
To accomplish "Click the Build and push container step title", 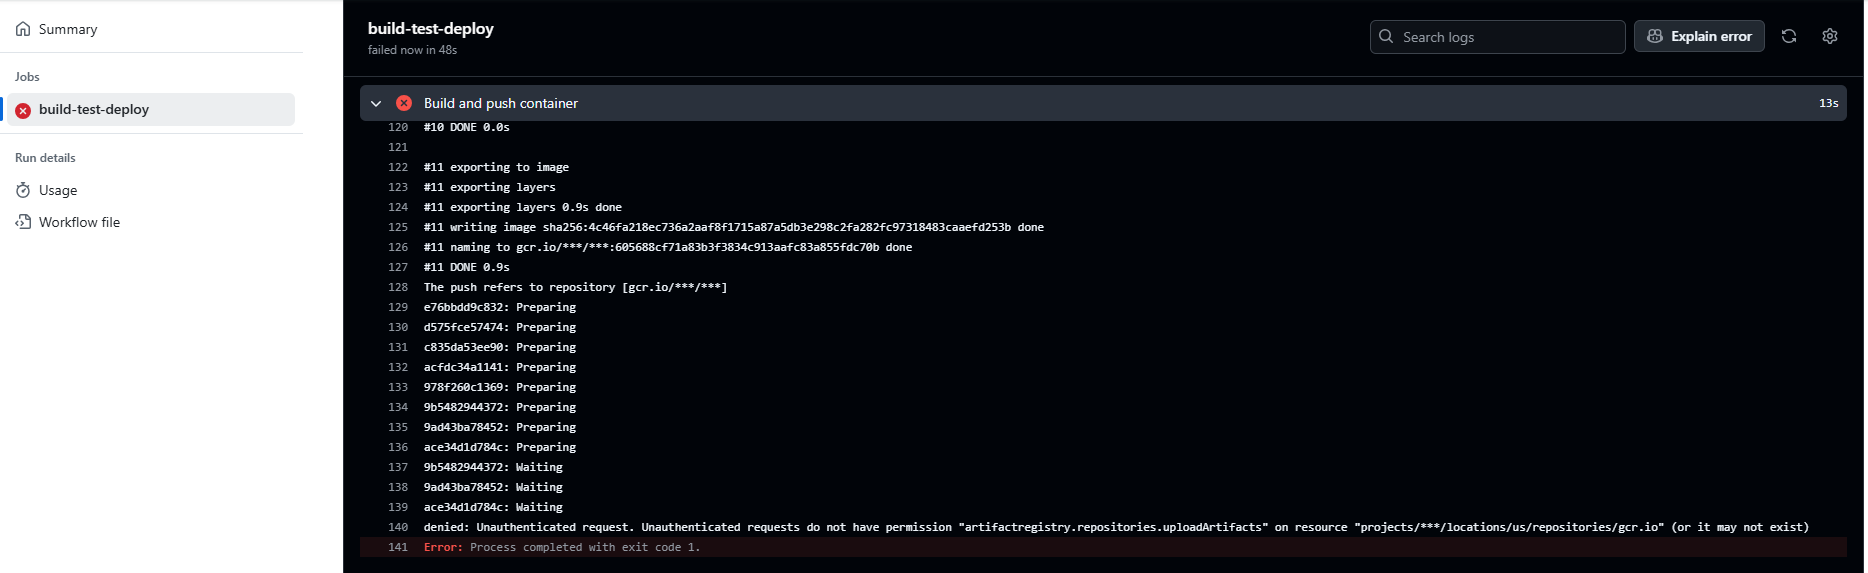I will [501, 103].
